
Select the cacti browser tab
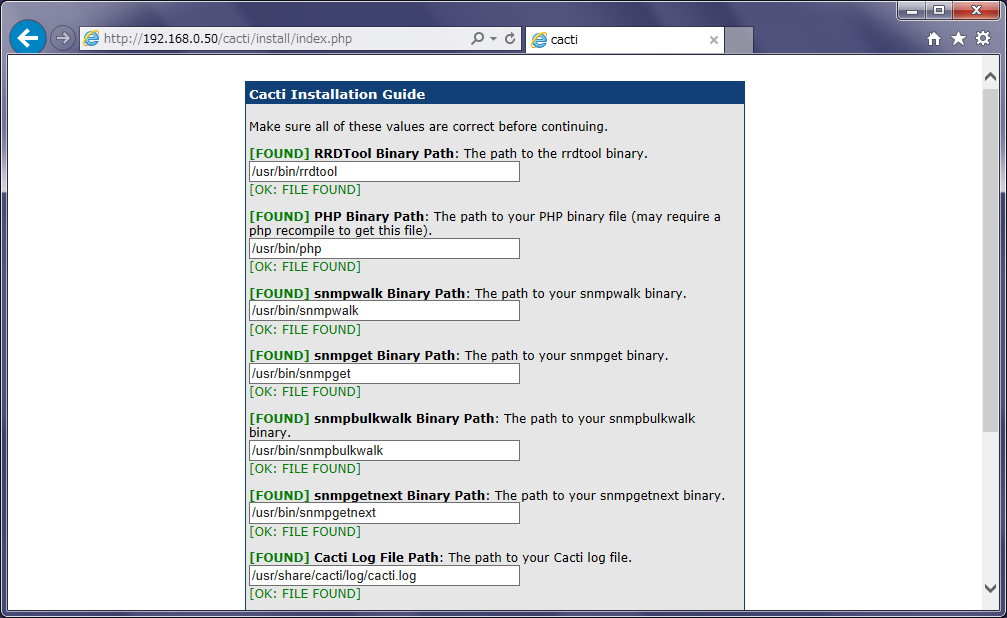coord(624,39)
